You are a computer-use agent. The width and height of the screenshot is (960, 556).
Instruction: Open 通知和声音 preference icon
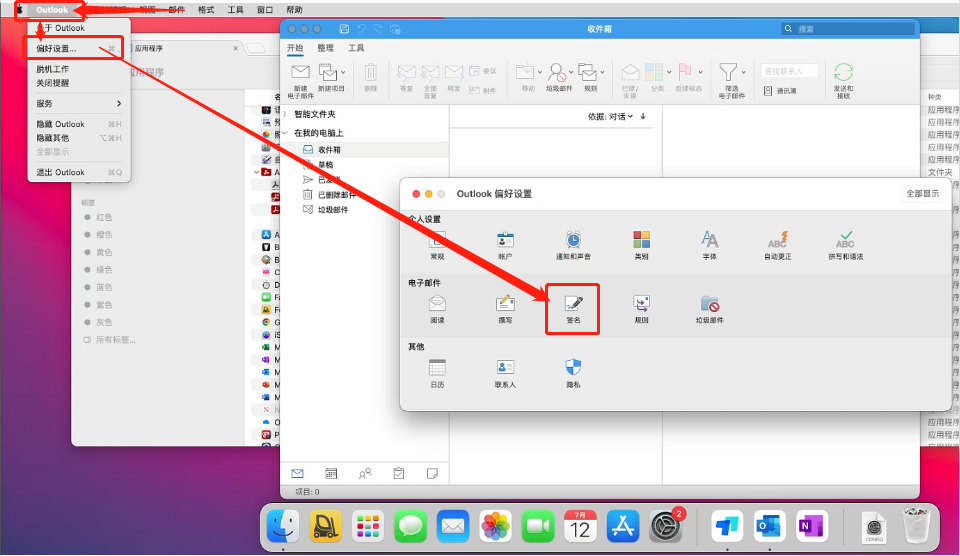pos(573,245)
